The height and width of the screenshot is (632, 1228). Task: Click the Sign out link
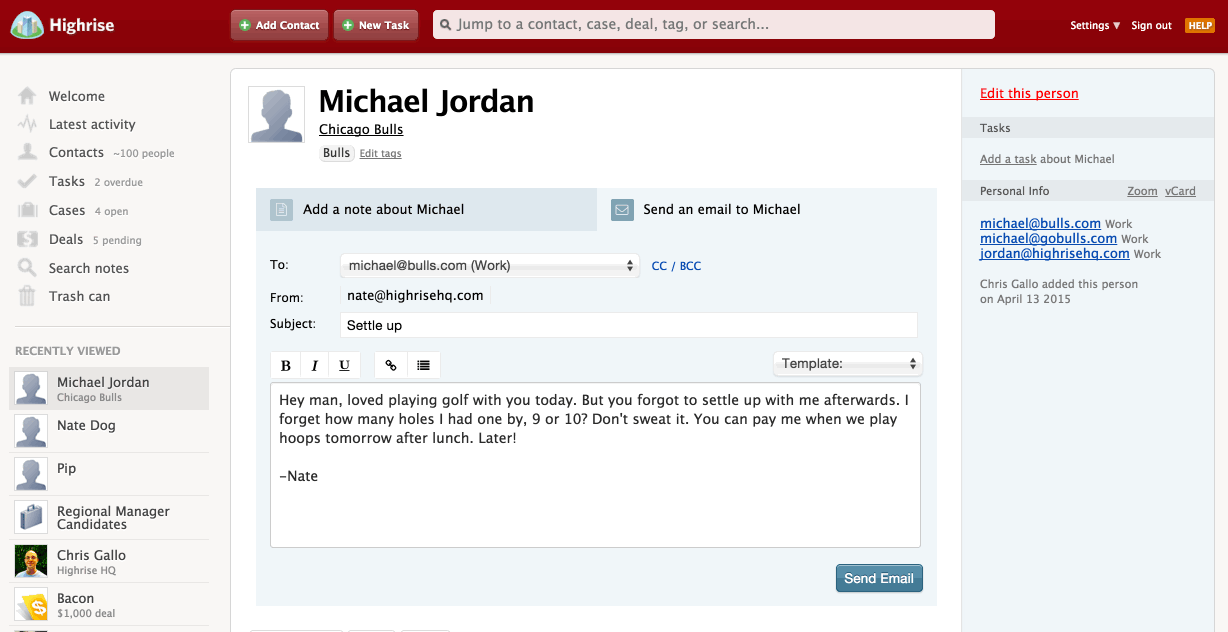[x=1151, y=26]
